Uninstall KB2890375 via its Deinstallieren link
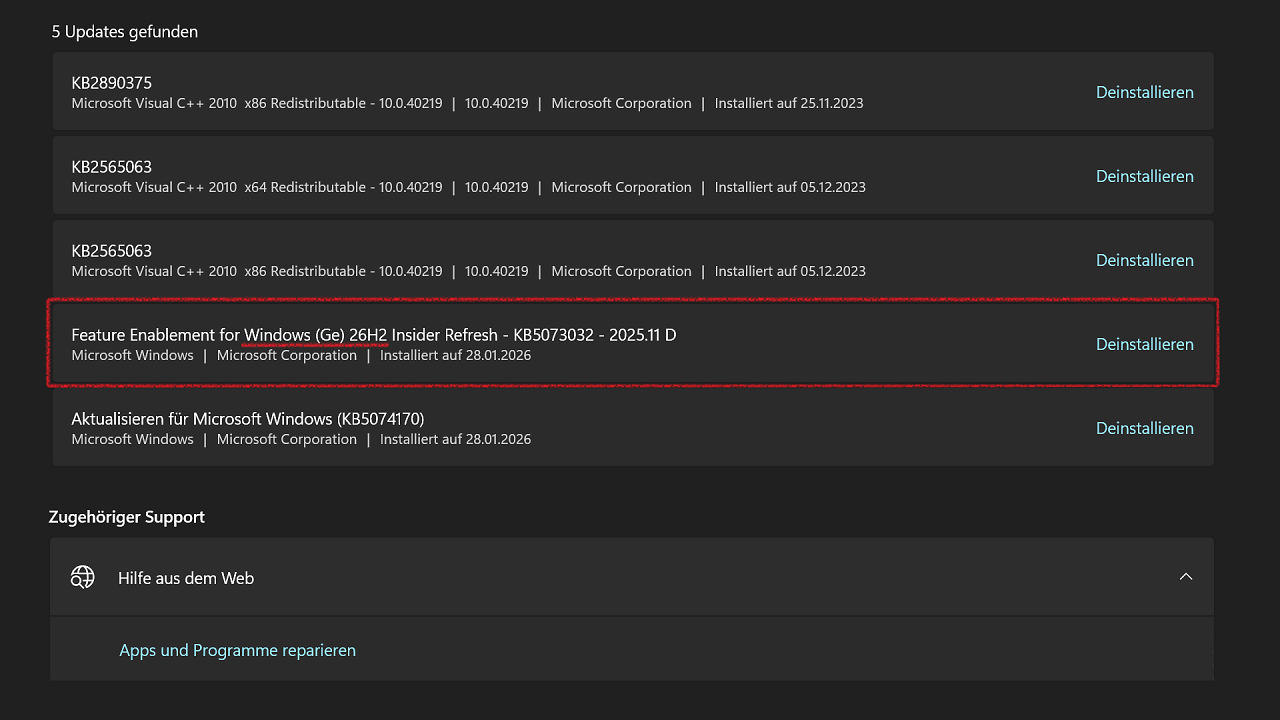The image size is (1280, 720). pos(1145,92)
